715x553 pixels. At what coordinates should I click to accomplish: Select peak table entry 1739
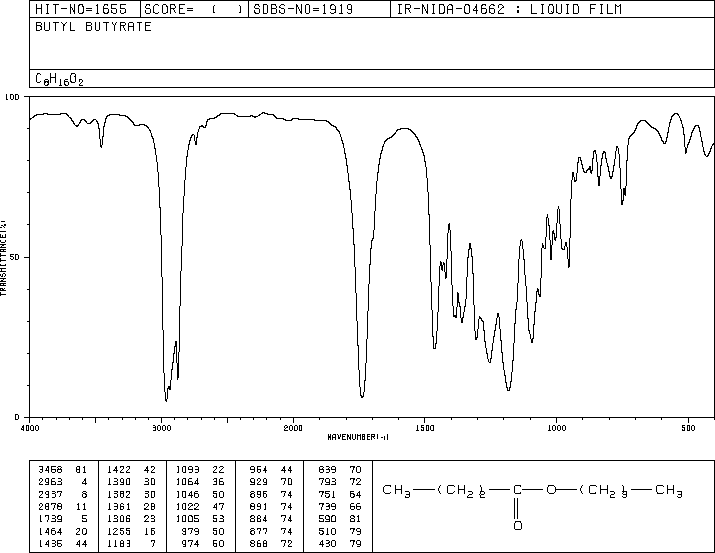[x=62, y=519]
